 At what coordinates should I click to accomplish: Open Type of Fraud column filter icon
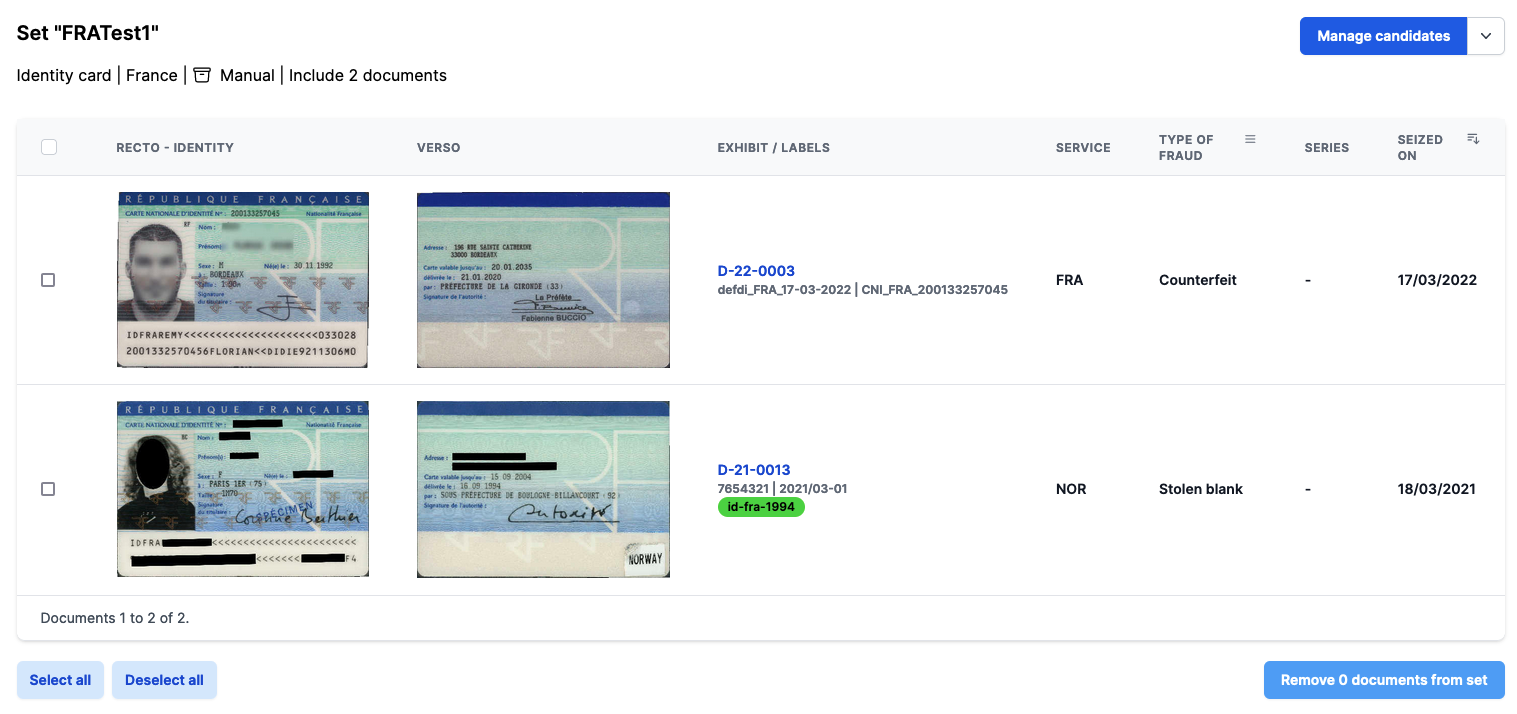pos(1250,139)
